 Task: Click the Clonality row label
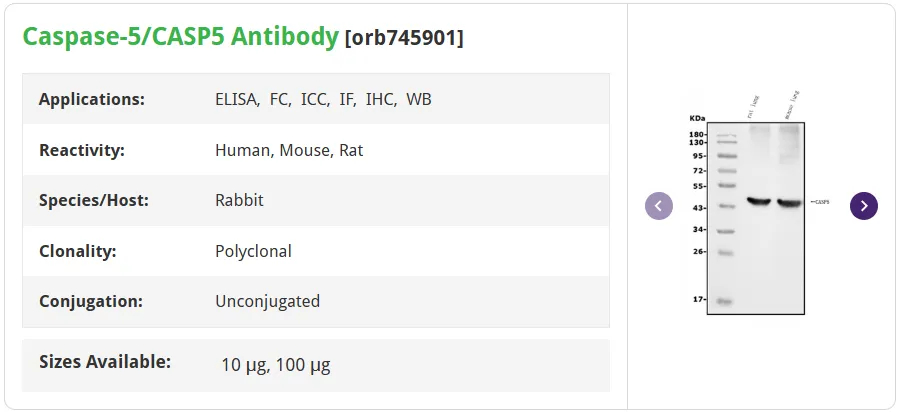78,251
